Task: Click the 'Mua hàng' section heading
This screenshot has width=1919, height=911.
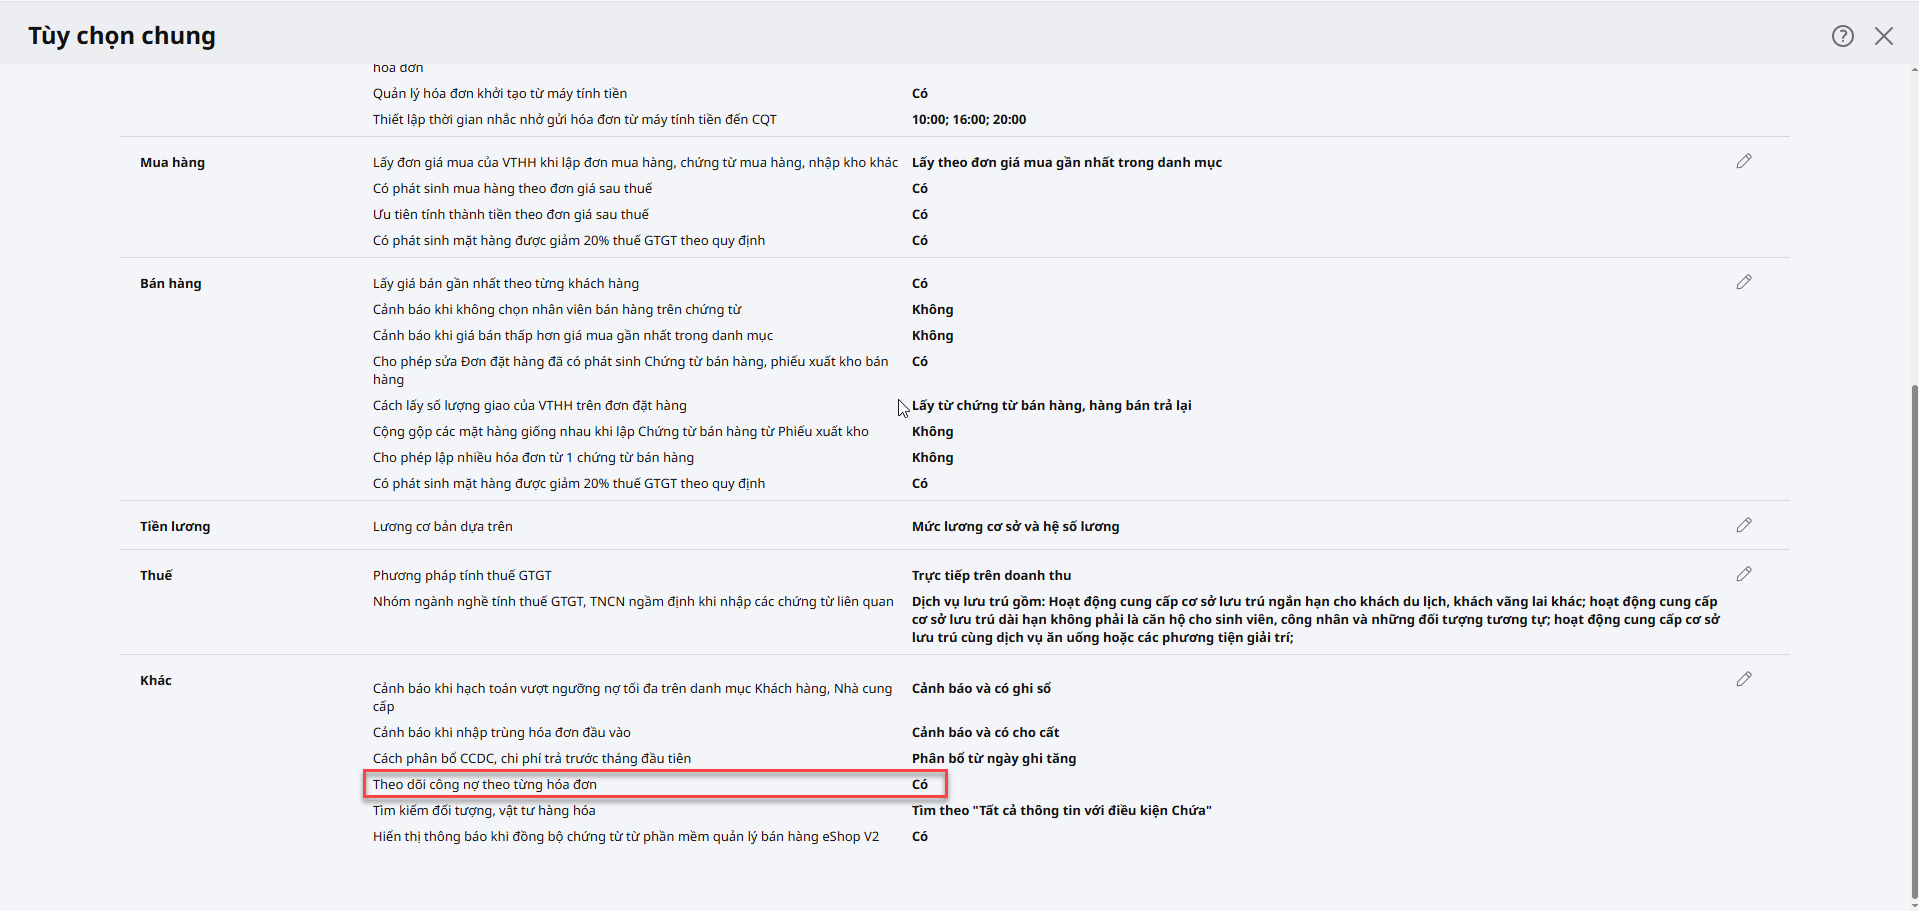Action: click(172, 162)
